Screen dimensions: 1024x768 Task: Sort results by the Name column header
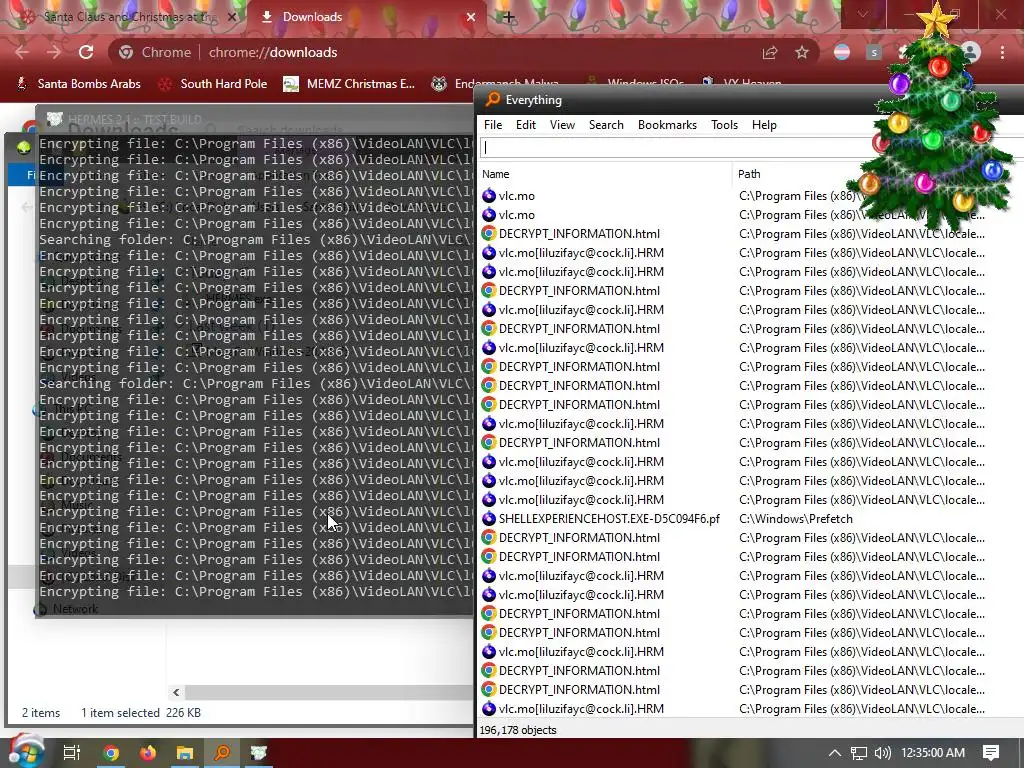[x=605, y=174]
